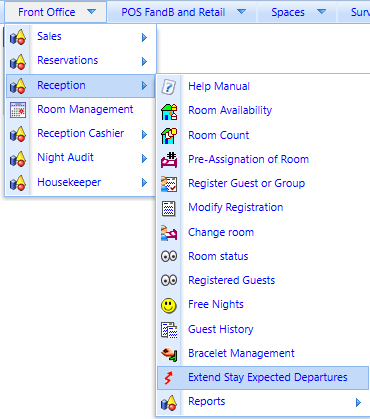Expand the Housekeeper submenu arrow
This screenshot has height=419, width=370.
click(x=144, y=183)
